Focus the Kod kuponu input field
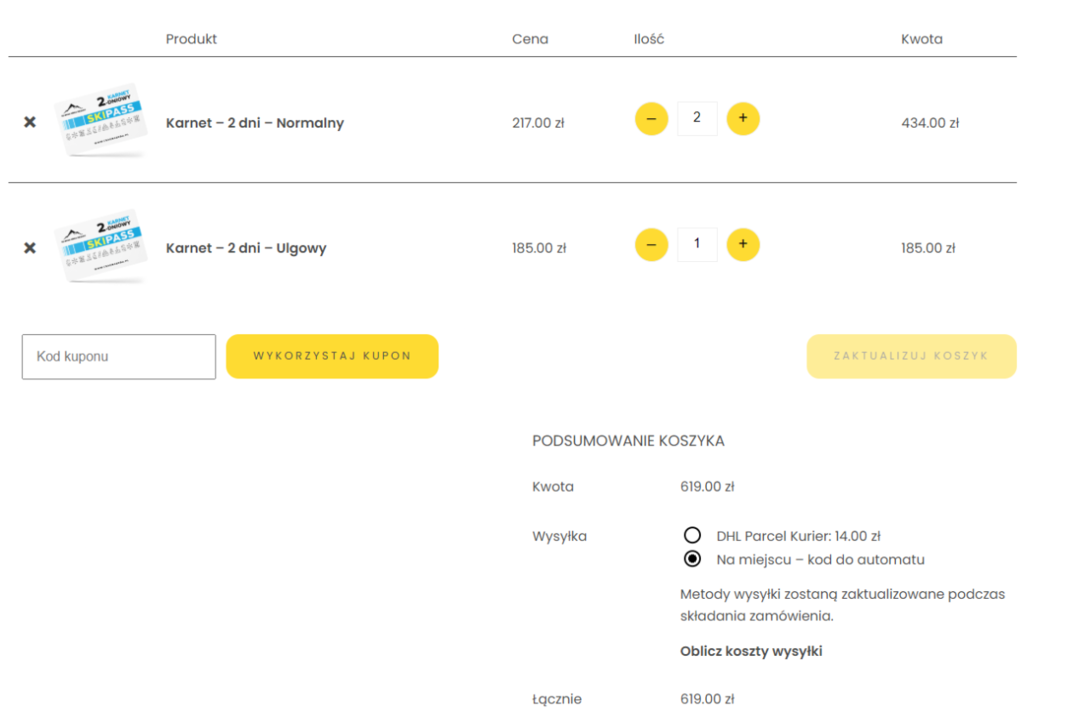This screenshot has width=1090, height=723. click(x=119, y=357)
